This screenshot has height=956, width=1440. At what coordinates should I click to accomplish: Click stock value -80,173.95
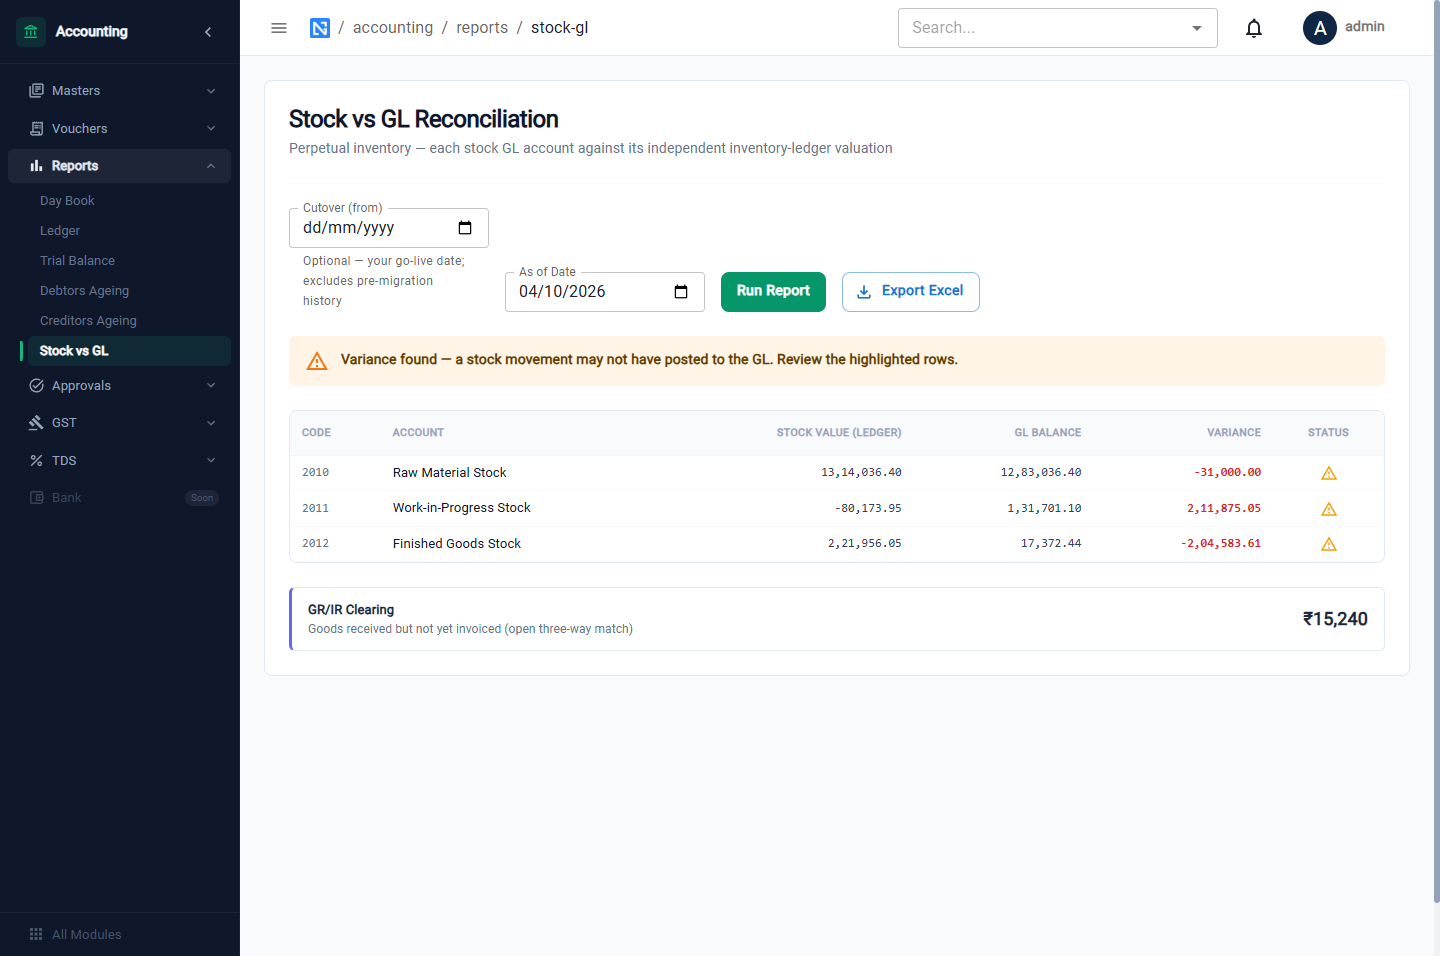[x=868, y=509]
